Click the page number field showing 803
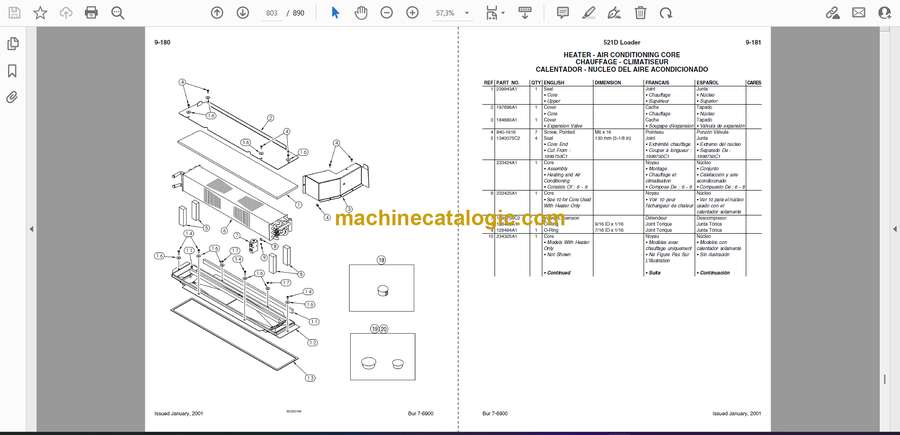Viewport: 900px width, 435px height. pyautogui.click(x=272, y=13)
